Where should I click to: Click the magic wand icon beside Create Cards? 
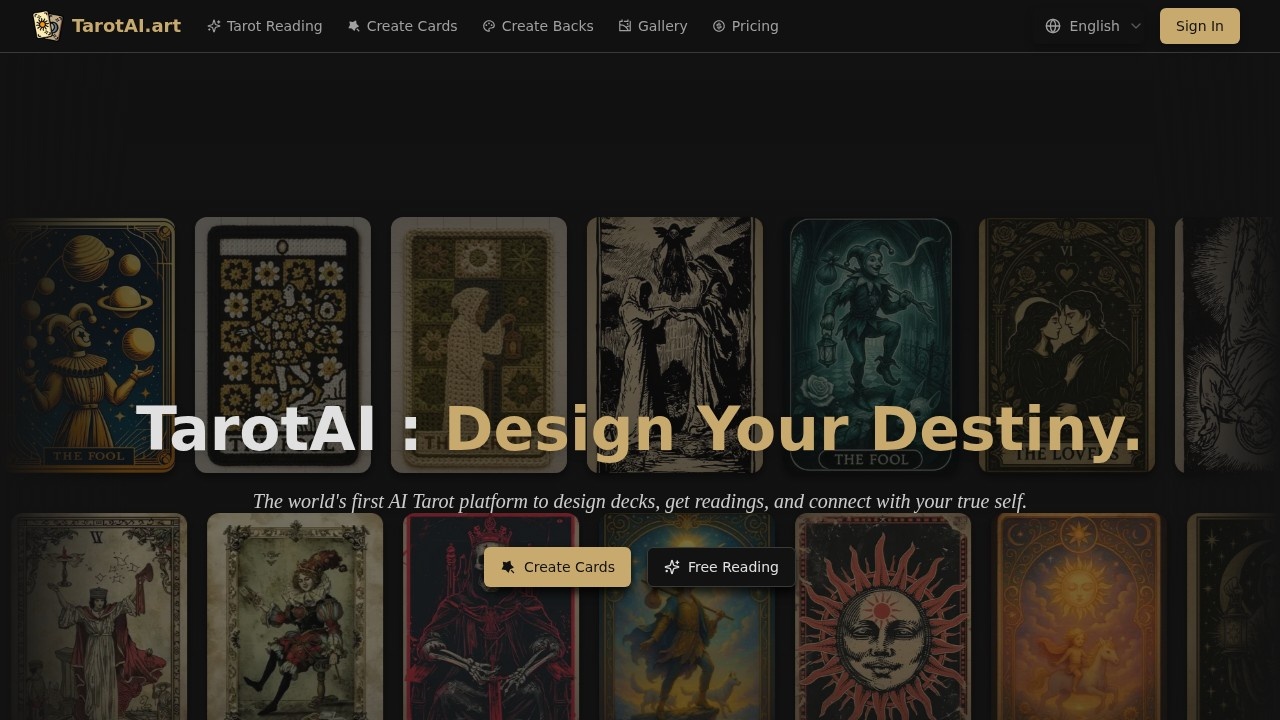[352, 26]
